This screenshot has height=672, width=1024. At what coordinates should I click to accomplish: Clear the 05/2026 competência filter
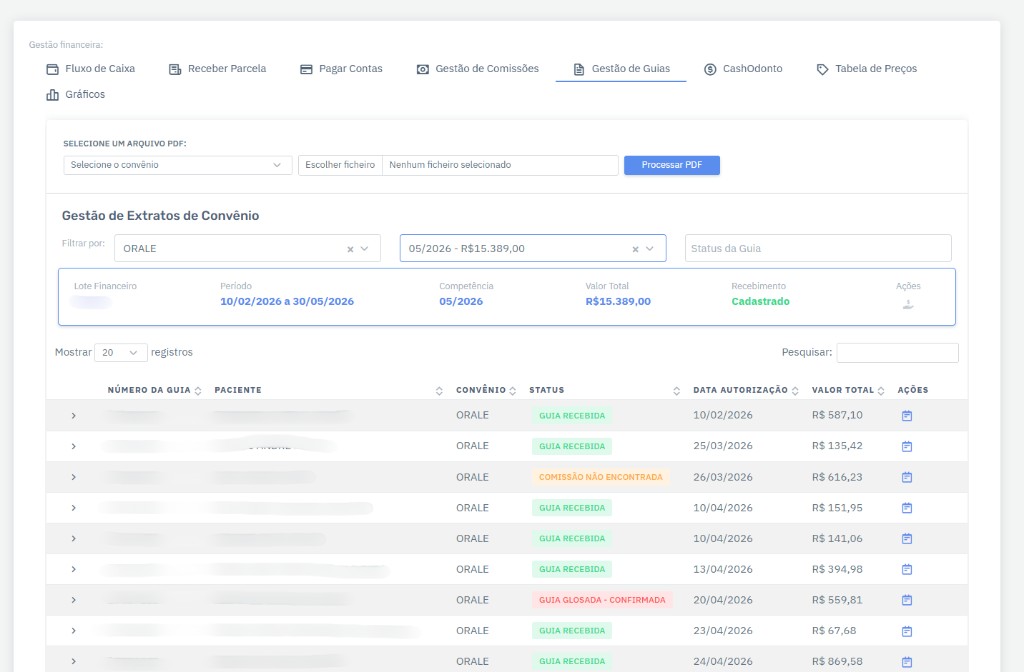635,249
